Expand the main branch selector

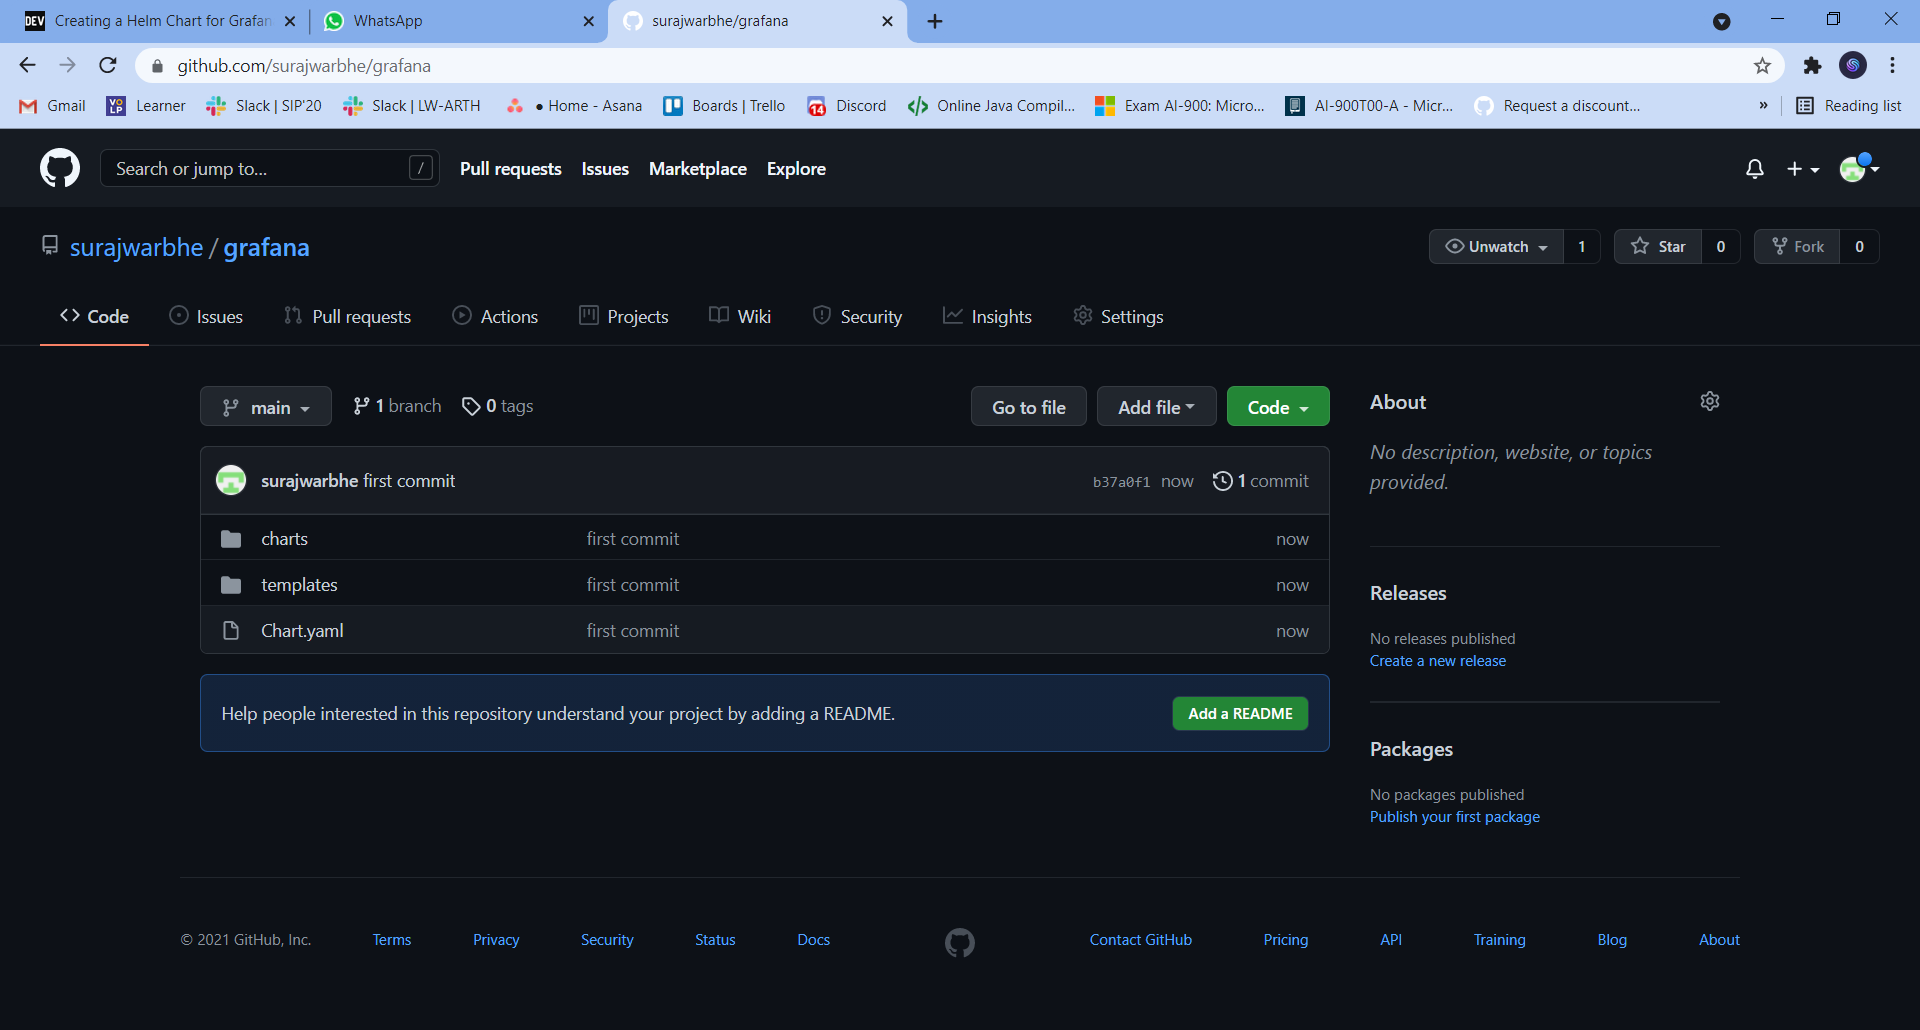click(x=265, y=406)
